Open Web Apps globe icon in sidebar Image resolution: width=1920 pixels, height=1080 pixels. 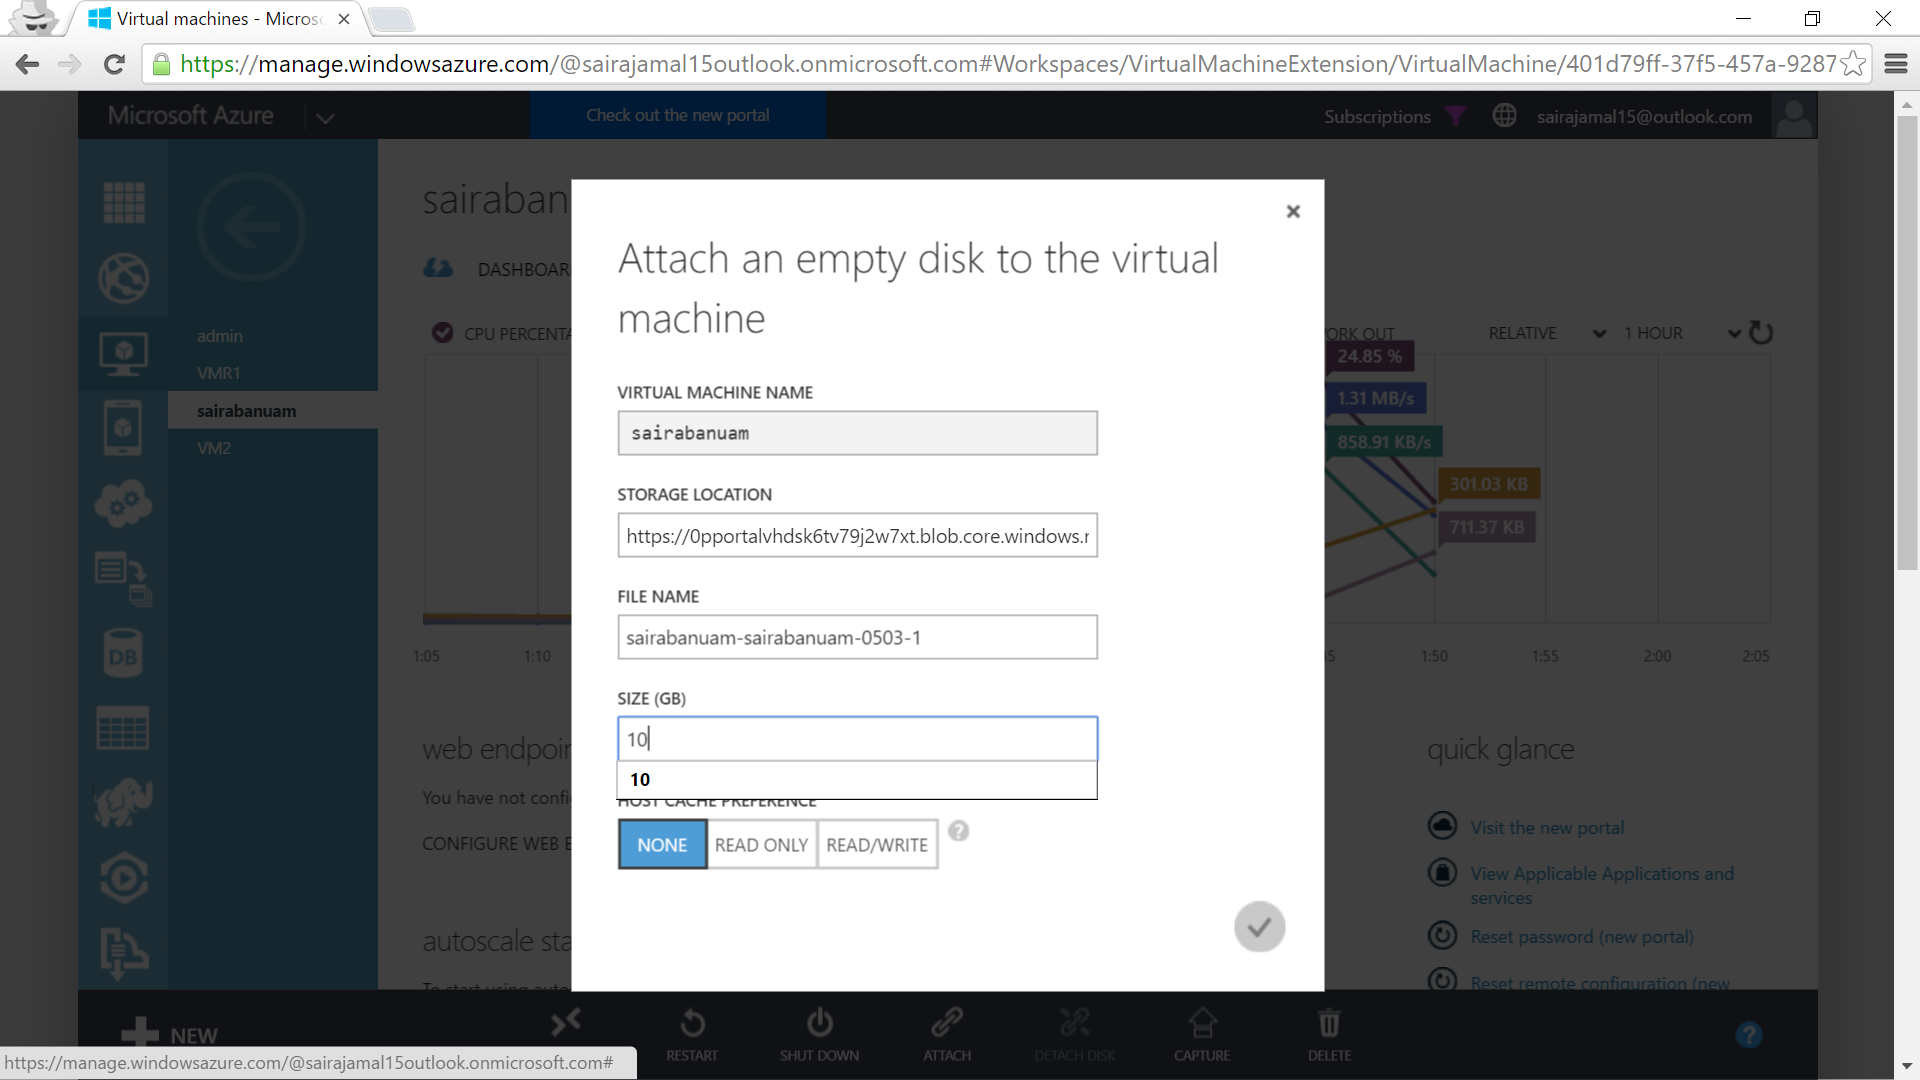pos(124,278)
